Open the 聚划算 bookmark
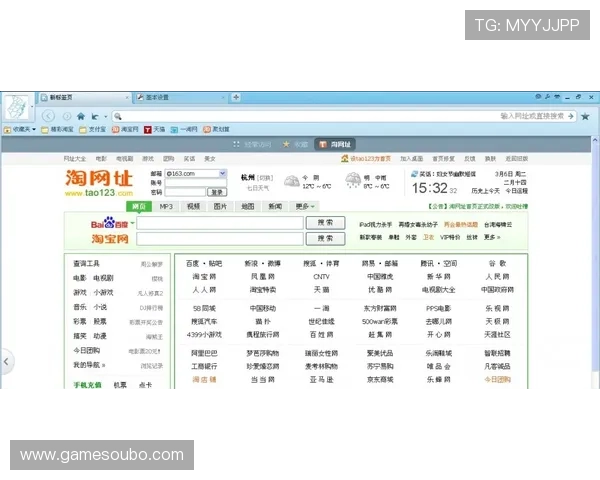The image size is (600, 480). pos(216,129)
